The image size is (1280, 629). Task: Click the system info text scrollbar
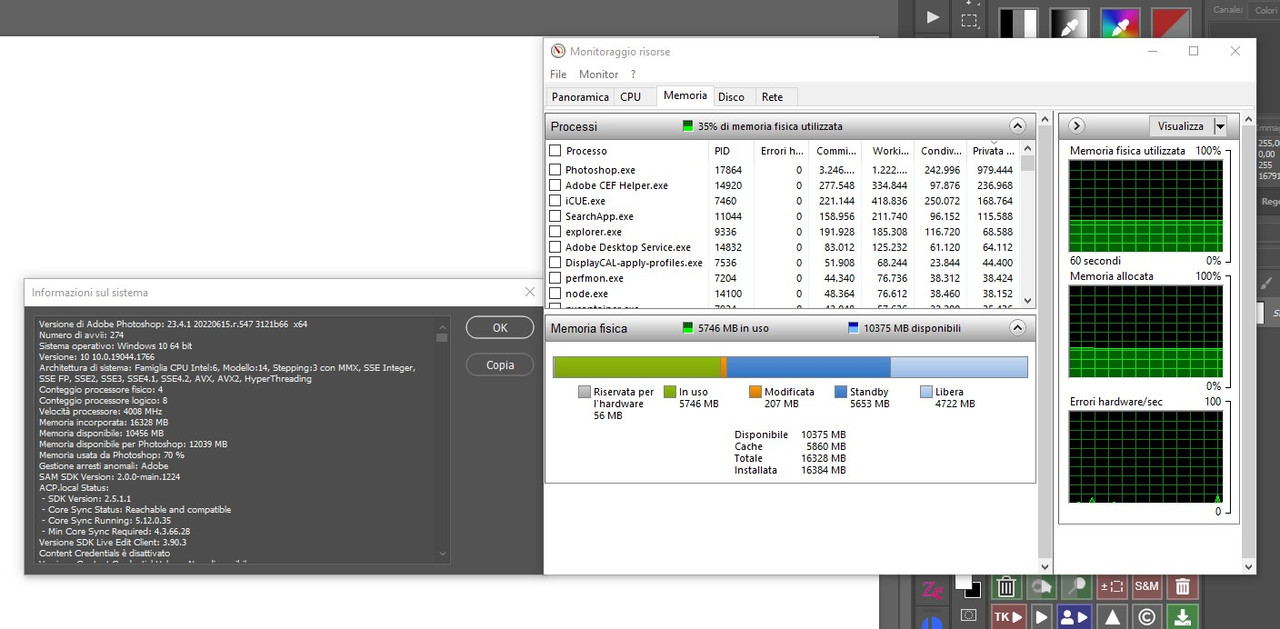coord(441,440)
